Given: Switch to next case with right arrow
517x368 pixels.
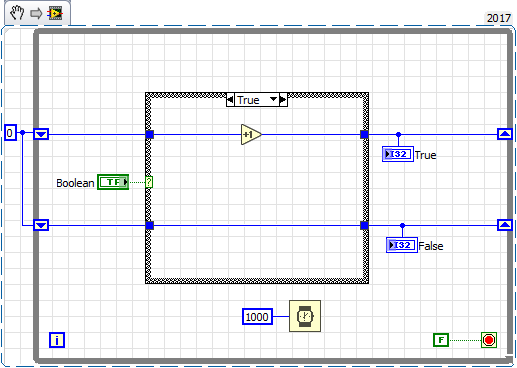Looking at the screenshot, I should 283,99.
